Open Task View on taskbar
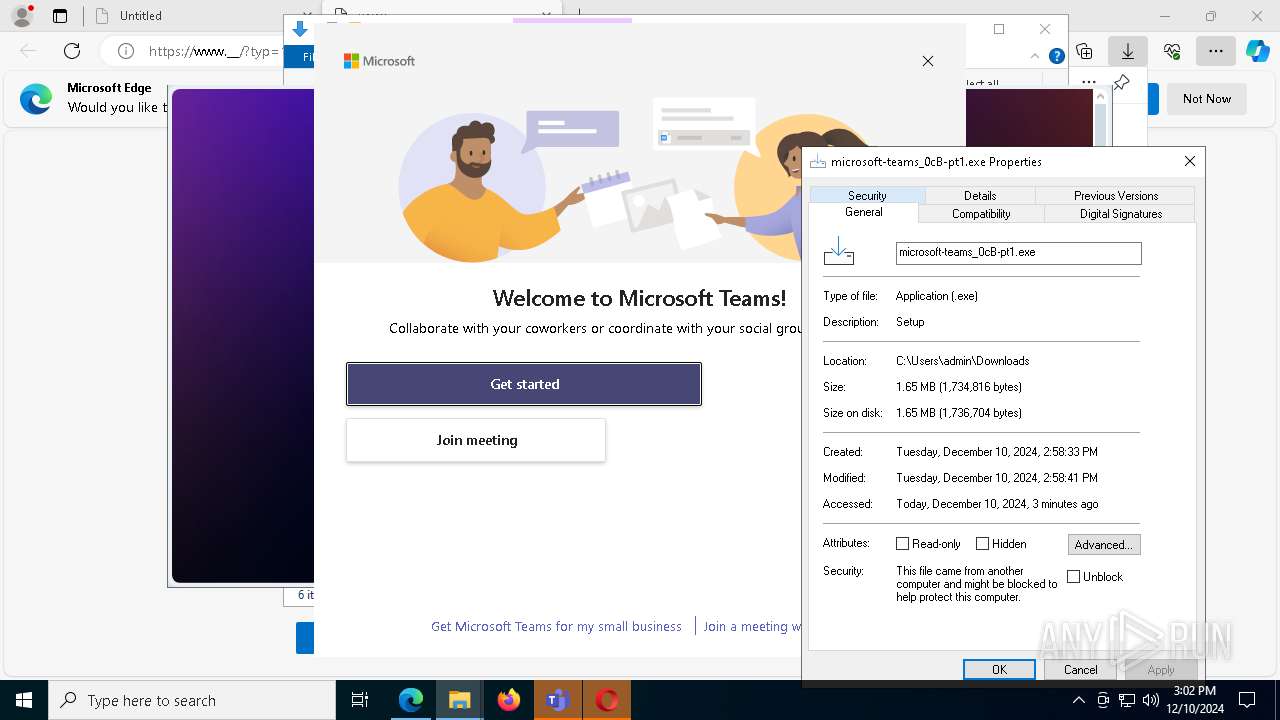 click(360, 701)
